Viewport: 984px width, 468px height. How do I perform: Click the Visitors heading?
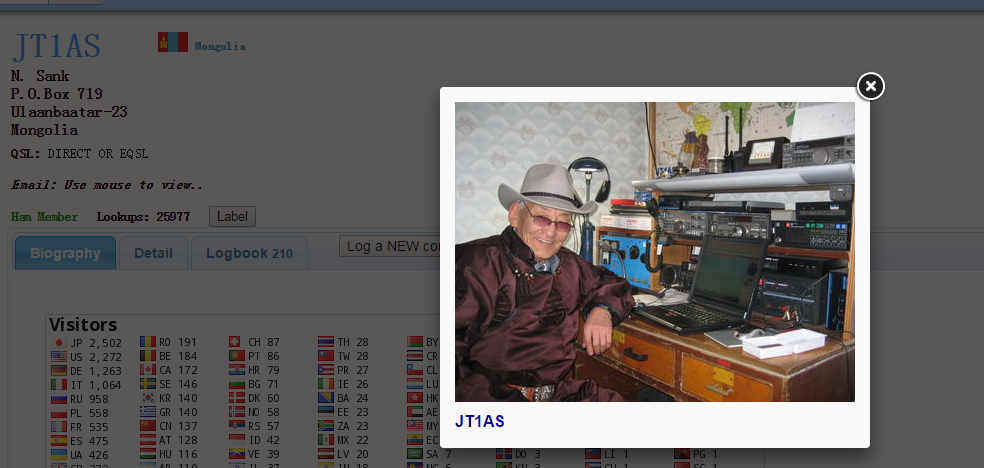pyautogui.click(x=83, y=325)
